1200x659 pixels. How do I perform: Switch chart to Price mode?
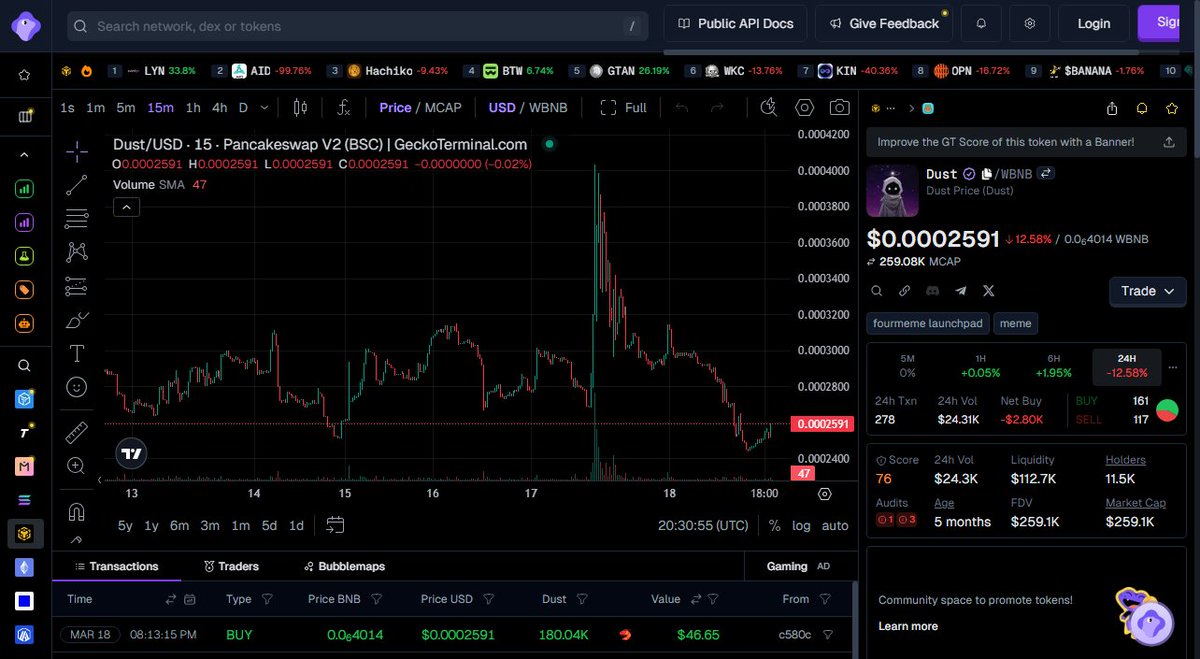click(x=395, y=107)
